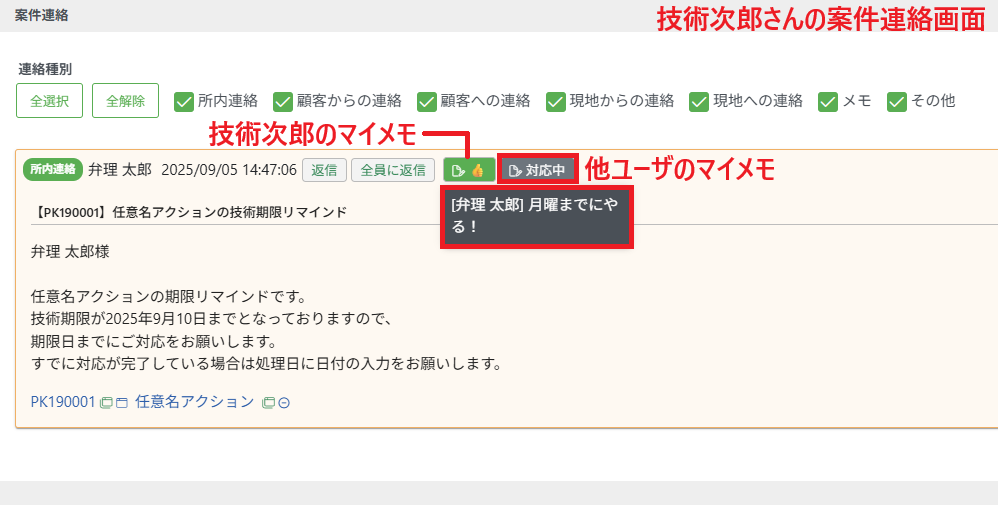
Task: Click the gray 対応中 memo badge
Action: [x=538, y=170]
